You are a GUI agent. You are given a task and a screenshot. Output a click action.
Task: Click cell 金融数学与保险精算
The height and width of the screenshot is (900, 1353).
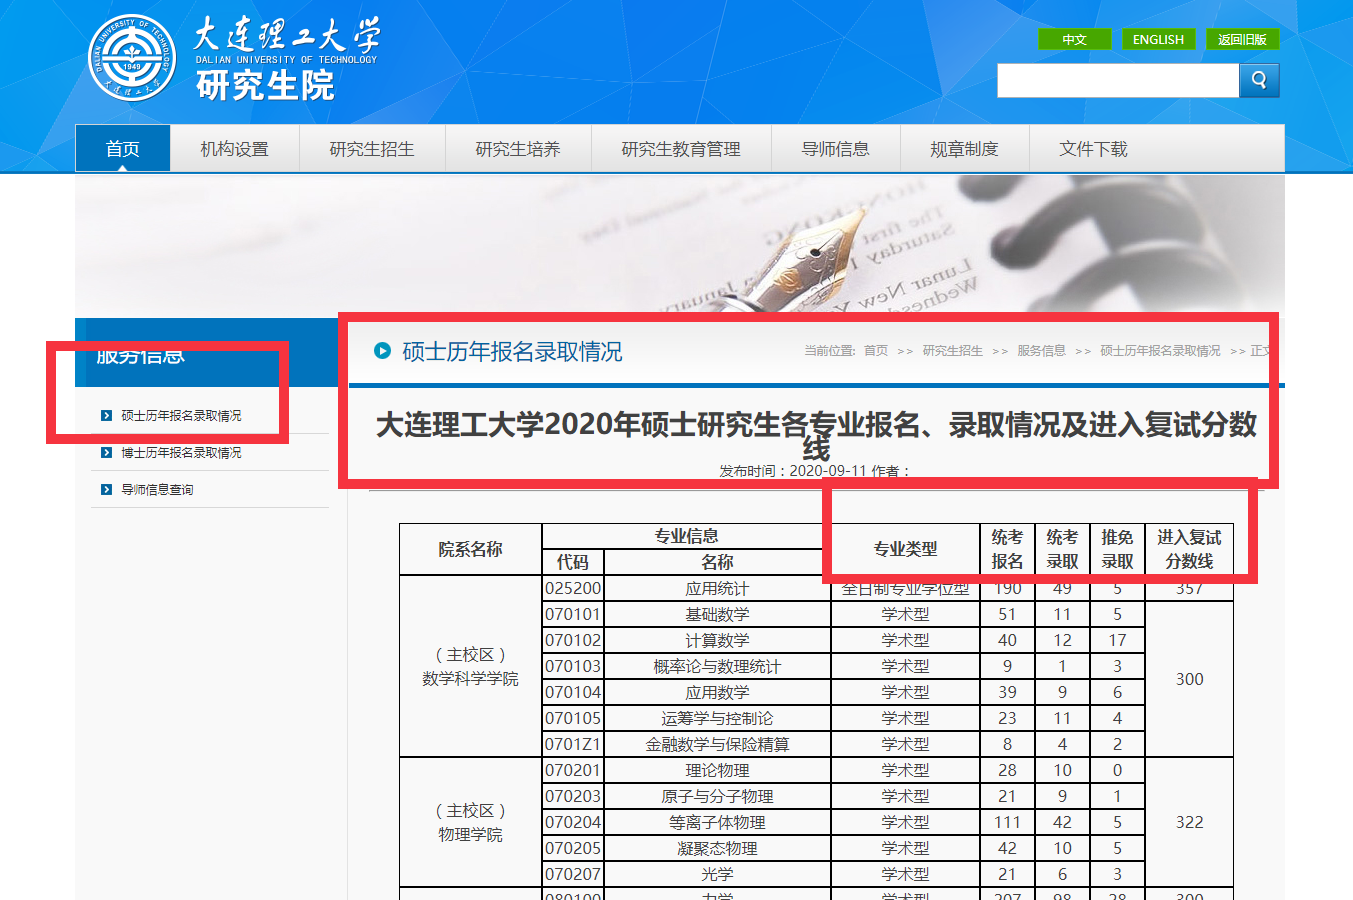717,744
